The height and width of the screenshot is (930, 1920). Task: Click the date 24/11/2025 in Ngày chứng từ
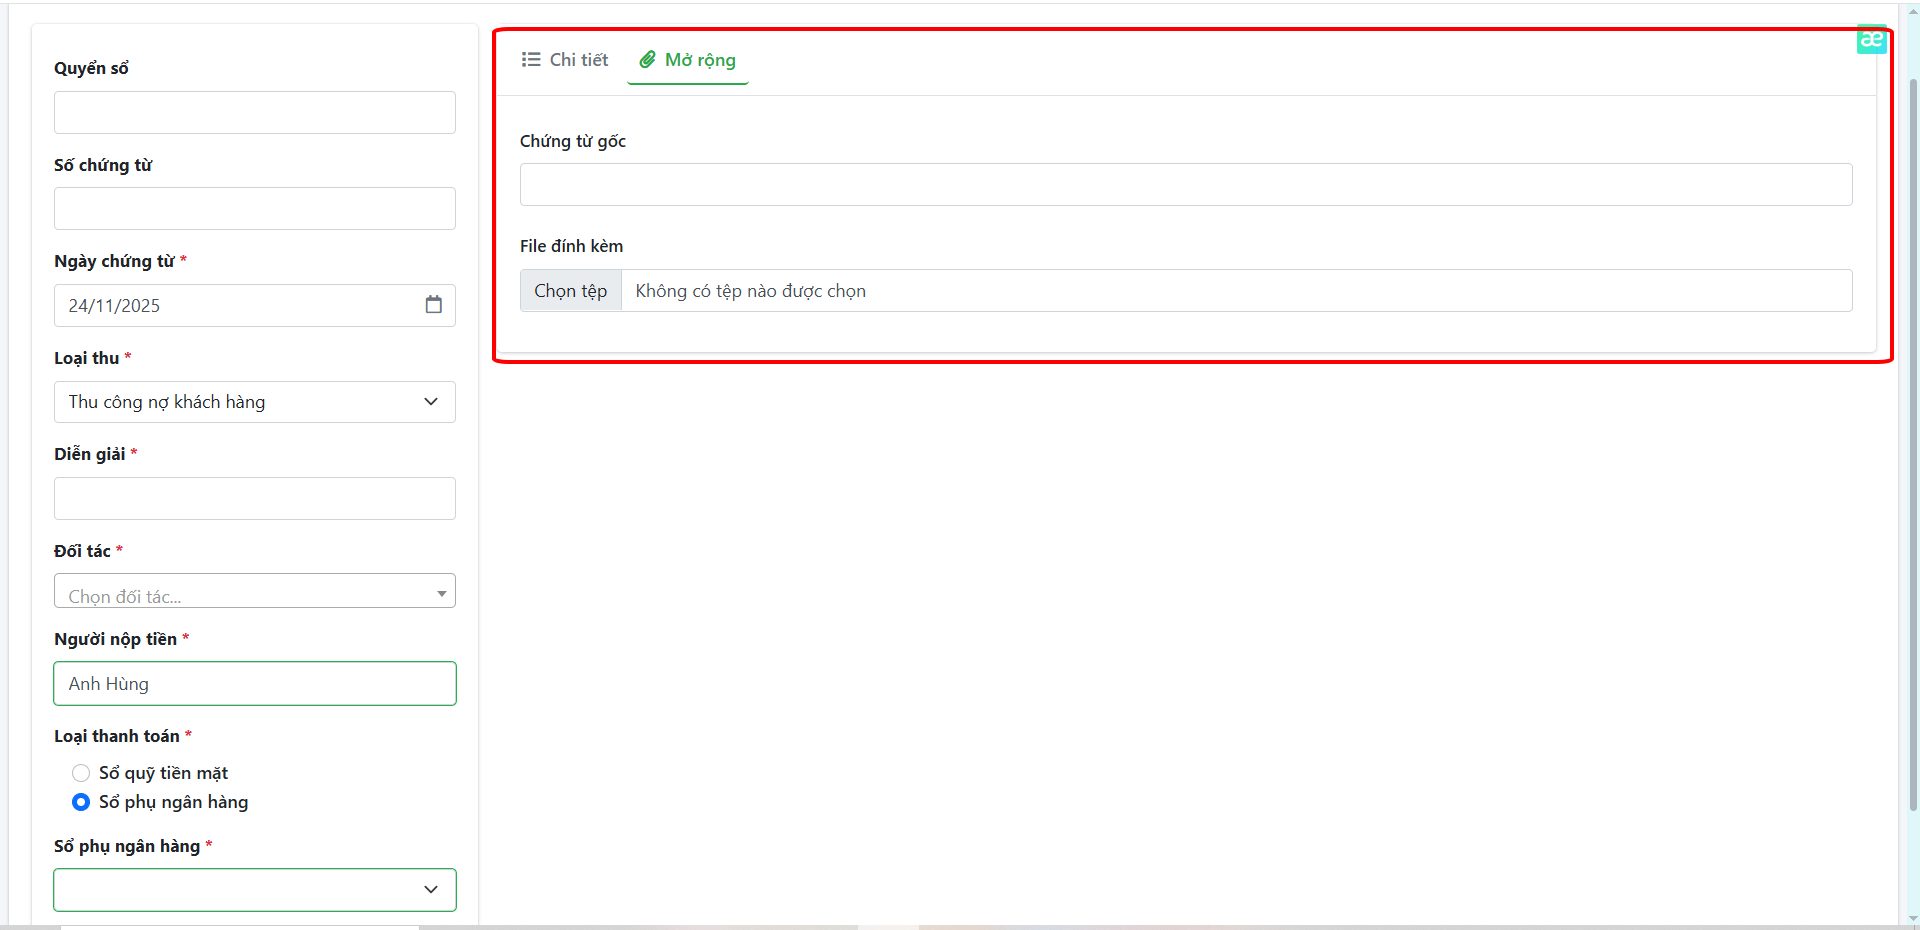(x=114, y=306)
